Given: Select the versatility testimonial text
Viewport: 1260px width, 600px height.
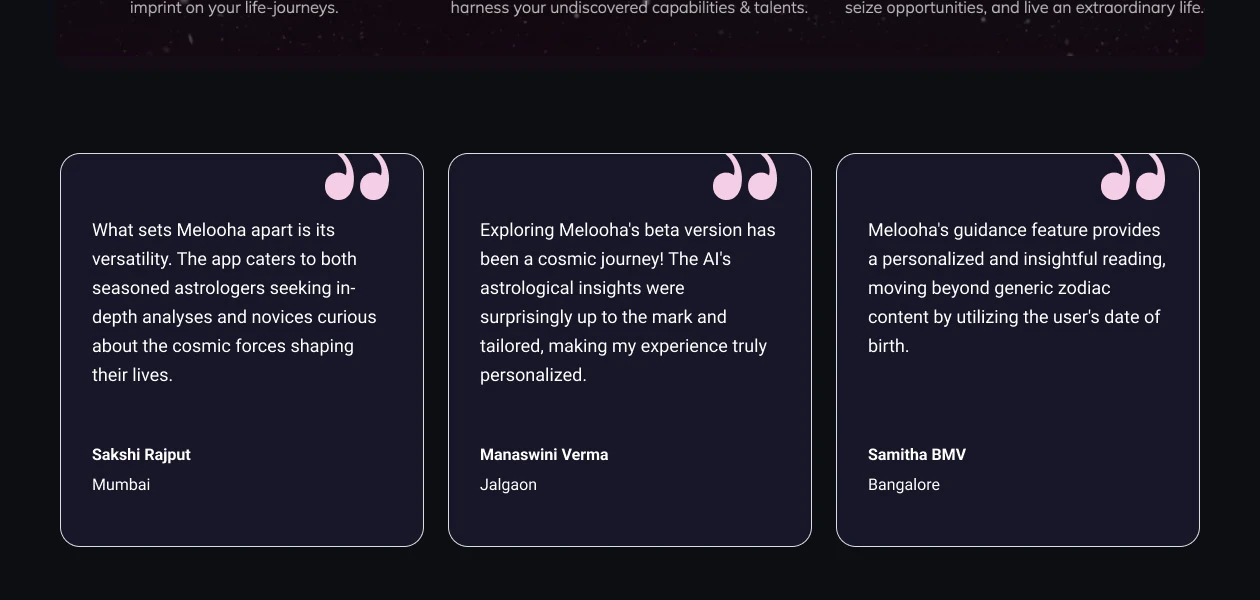Looking at the screenshot, I should click(234, 302).
